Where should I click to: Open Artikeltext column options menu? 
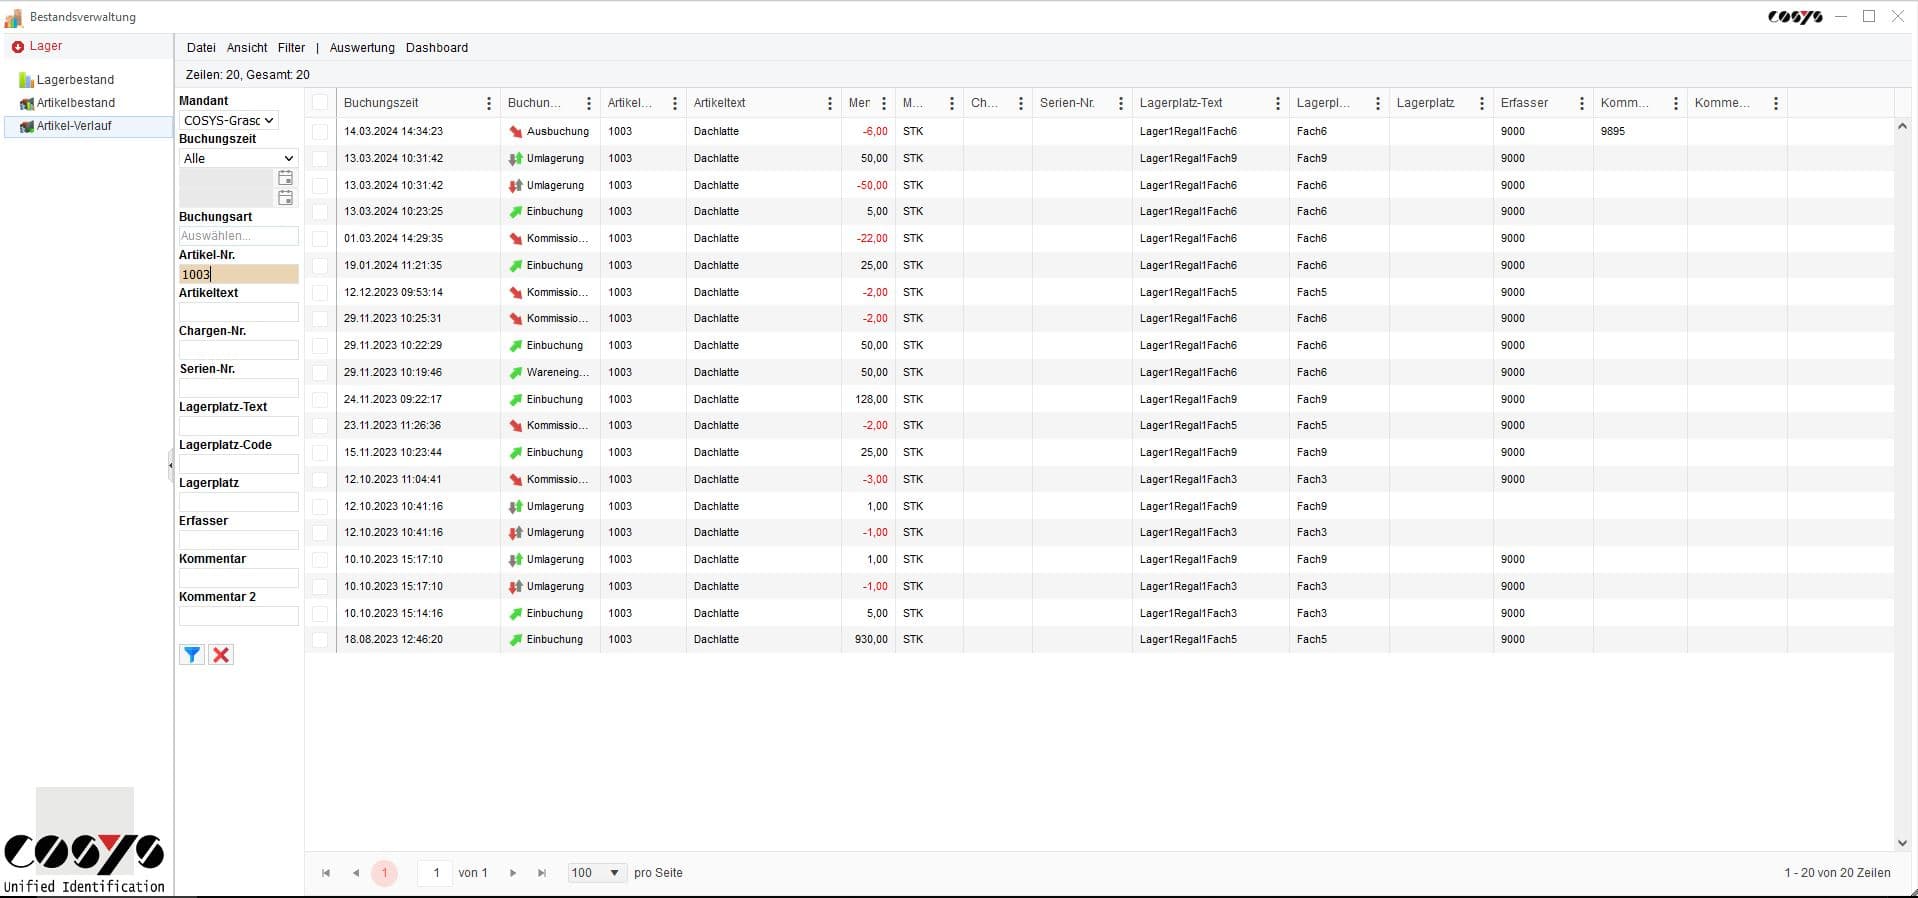[830, 103]
